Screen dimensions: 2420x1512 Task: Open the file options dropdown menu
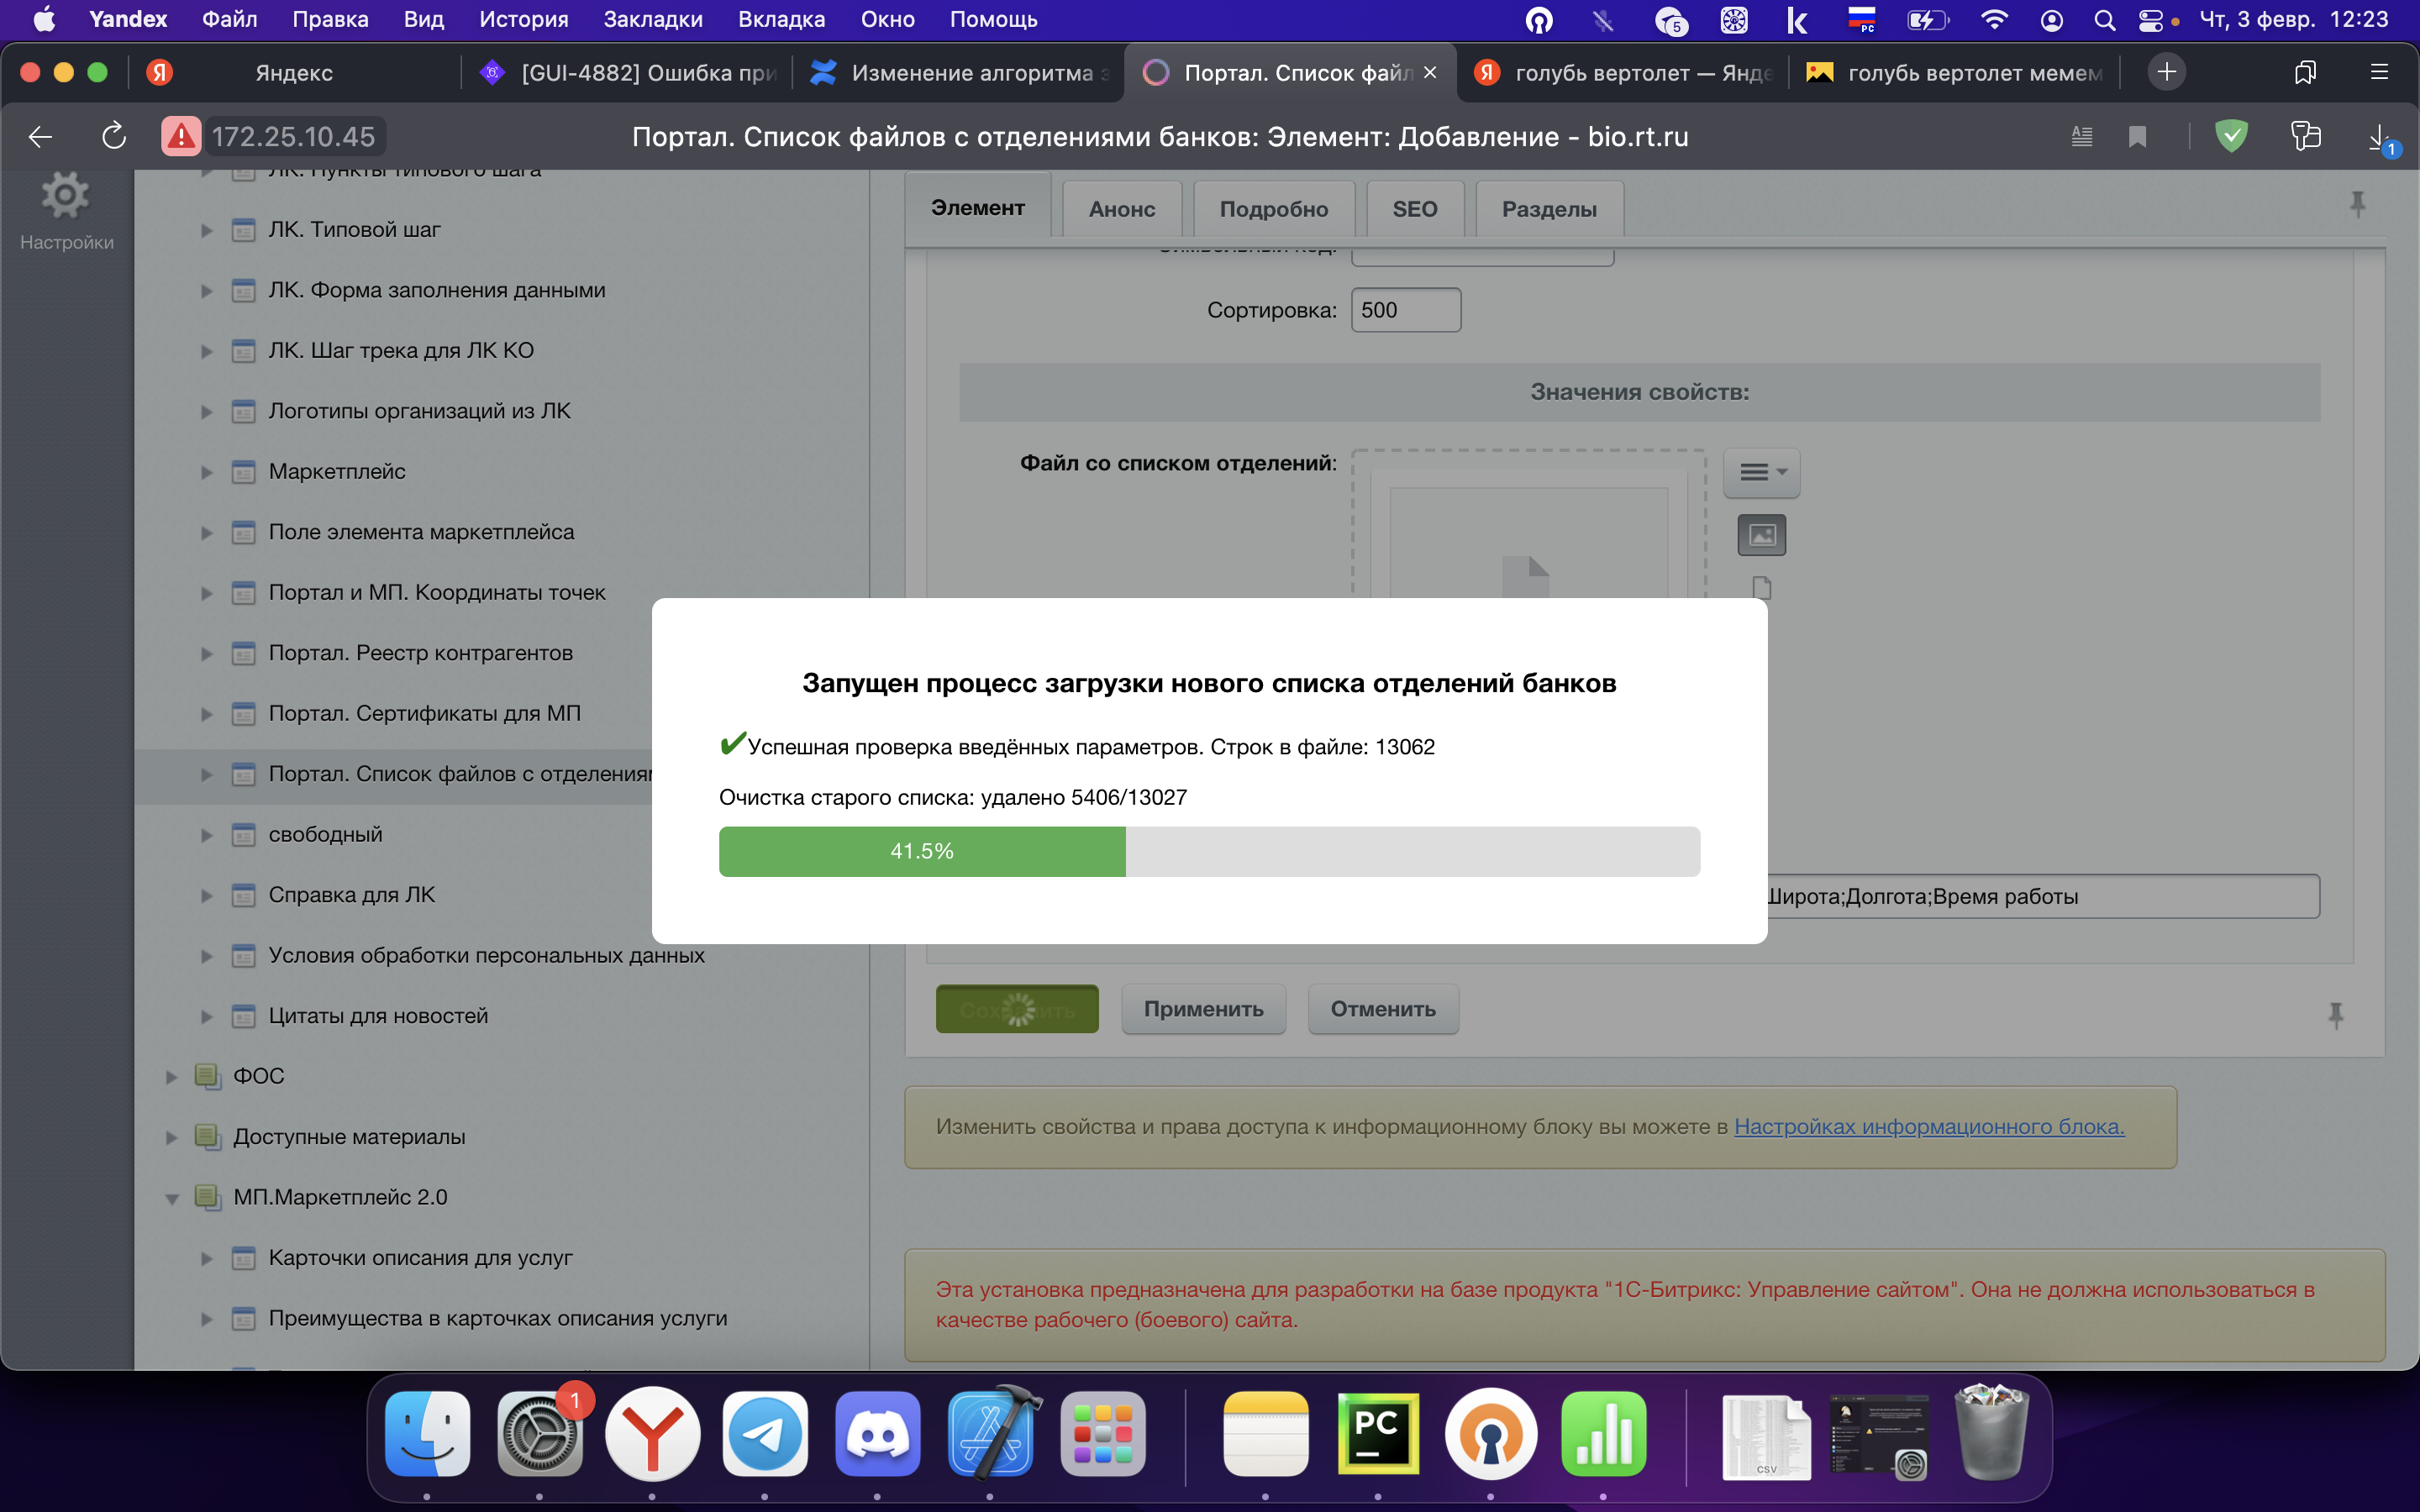1761,472
